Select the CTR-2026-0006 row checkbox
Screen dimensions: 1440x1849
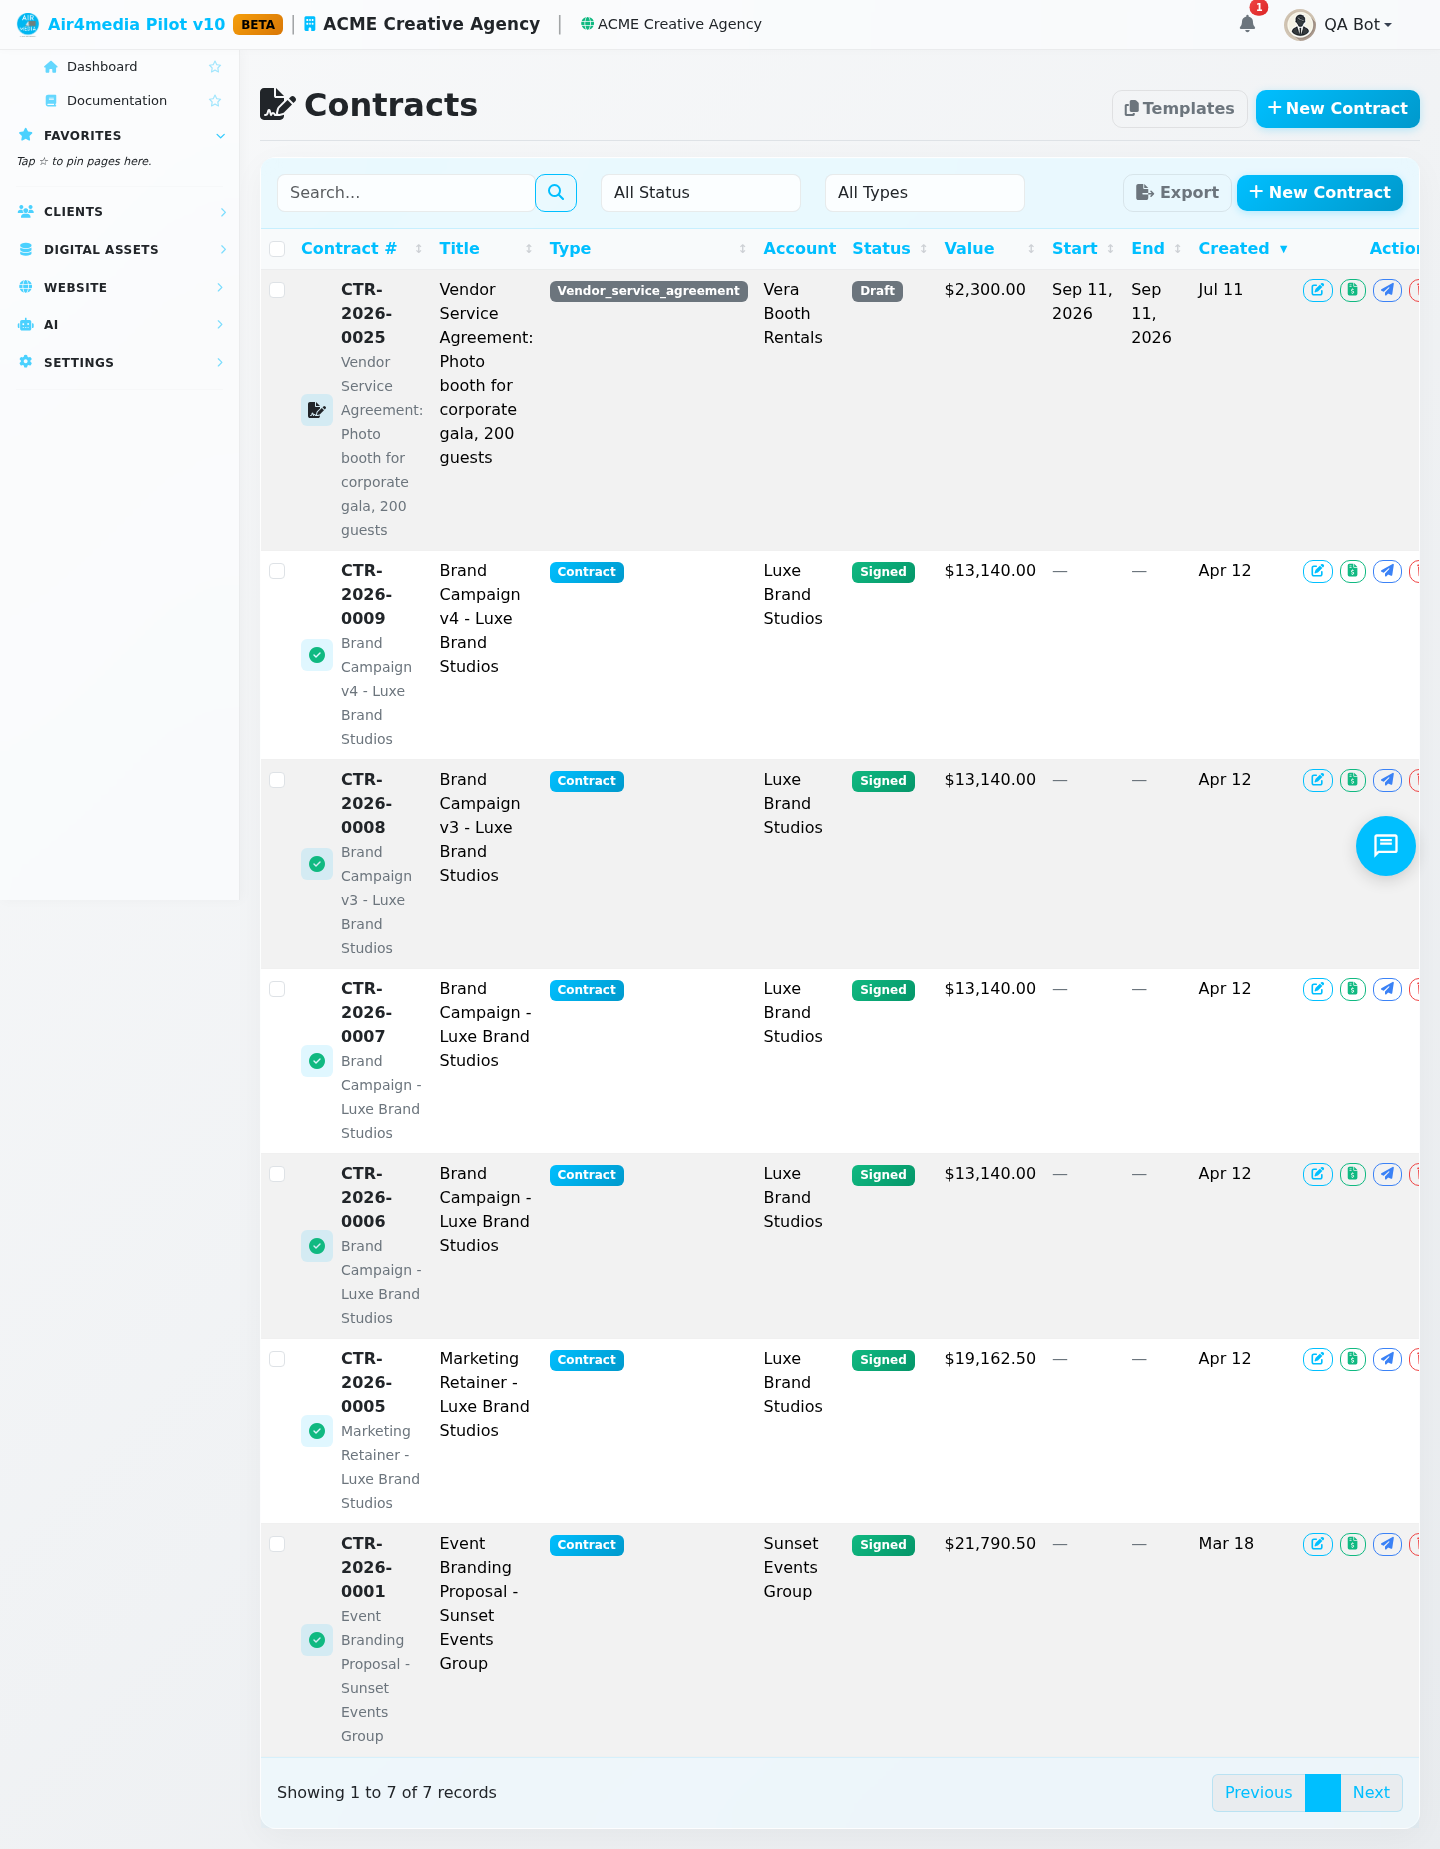click(278, 1174)
